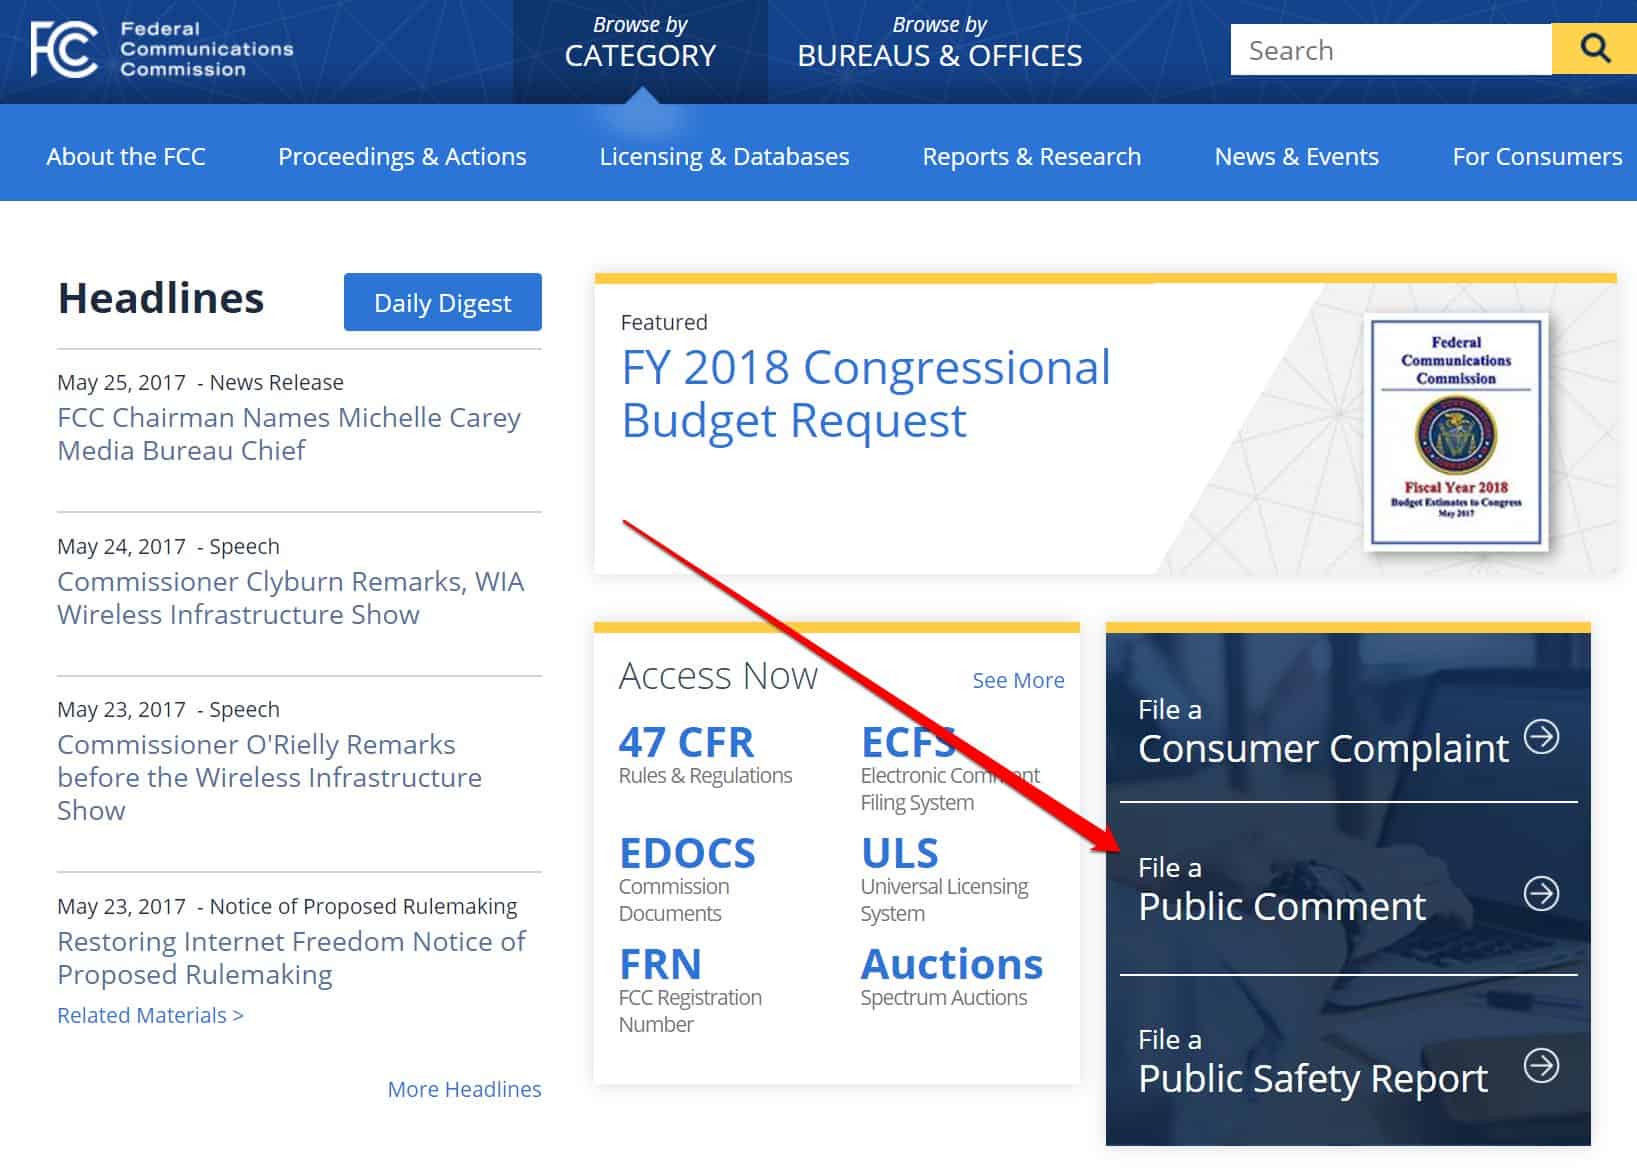
Task: Open About the FCC menu
Action: point(126,156)
